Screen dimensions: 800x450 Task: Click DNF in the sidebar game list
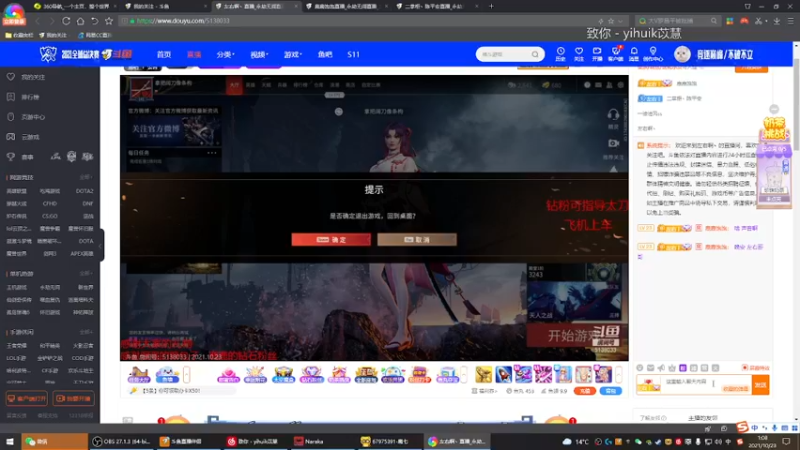[x=88, y=204]
